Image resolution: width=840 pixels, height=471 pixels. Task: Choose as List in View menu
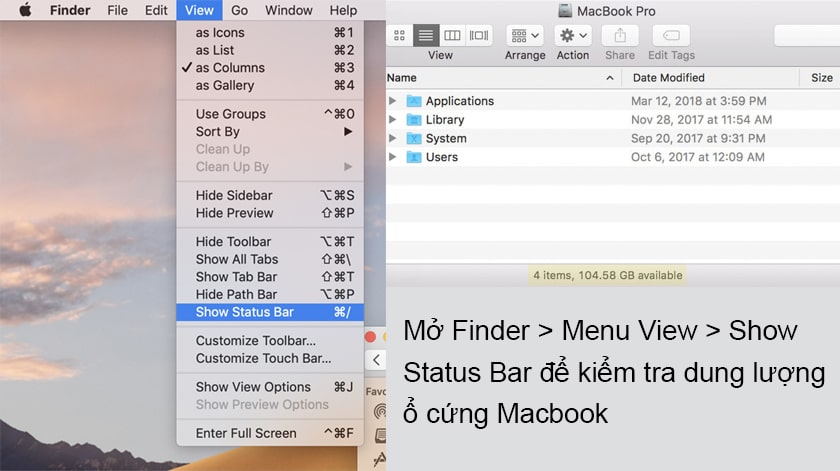point(270,50)
